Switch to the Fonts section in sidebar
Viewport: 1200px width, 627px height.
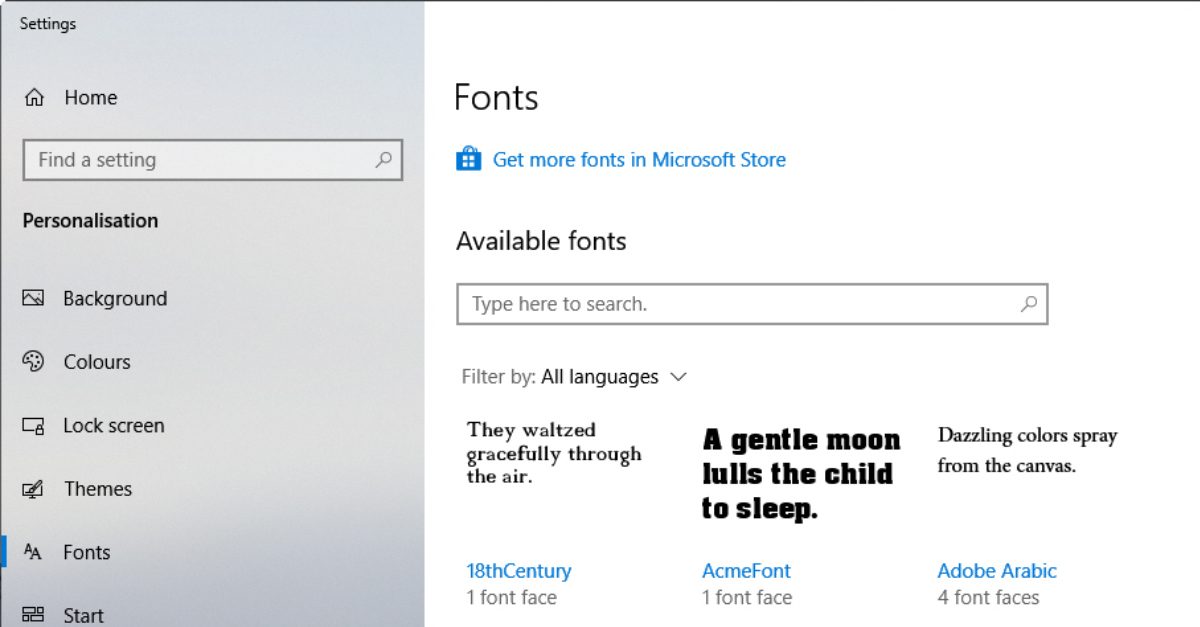tap(87, 552)
